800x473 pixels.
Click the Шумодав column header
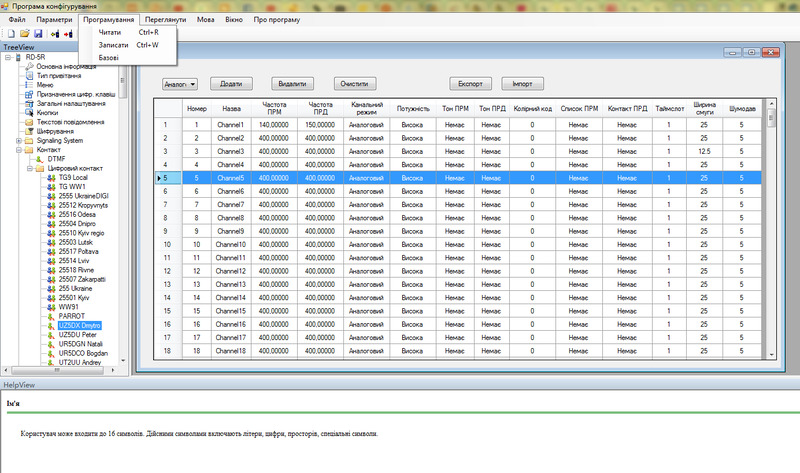pos(742,108)
